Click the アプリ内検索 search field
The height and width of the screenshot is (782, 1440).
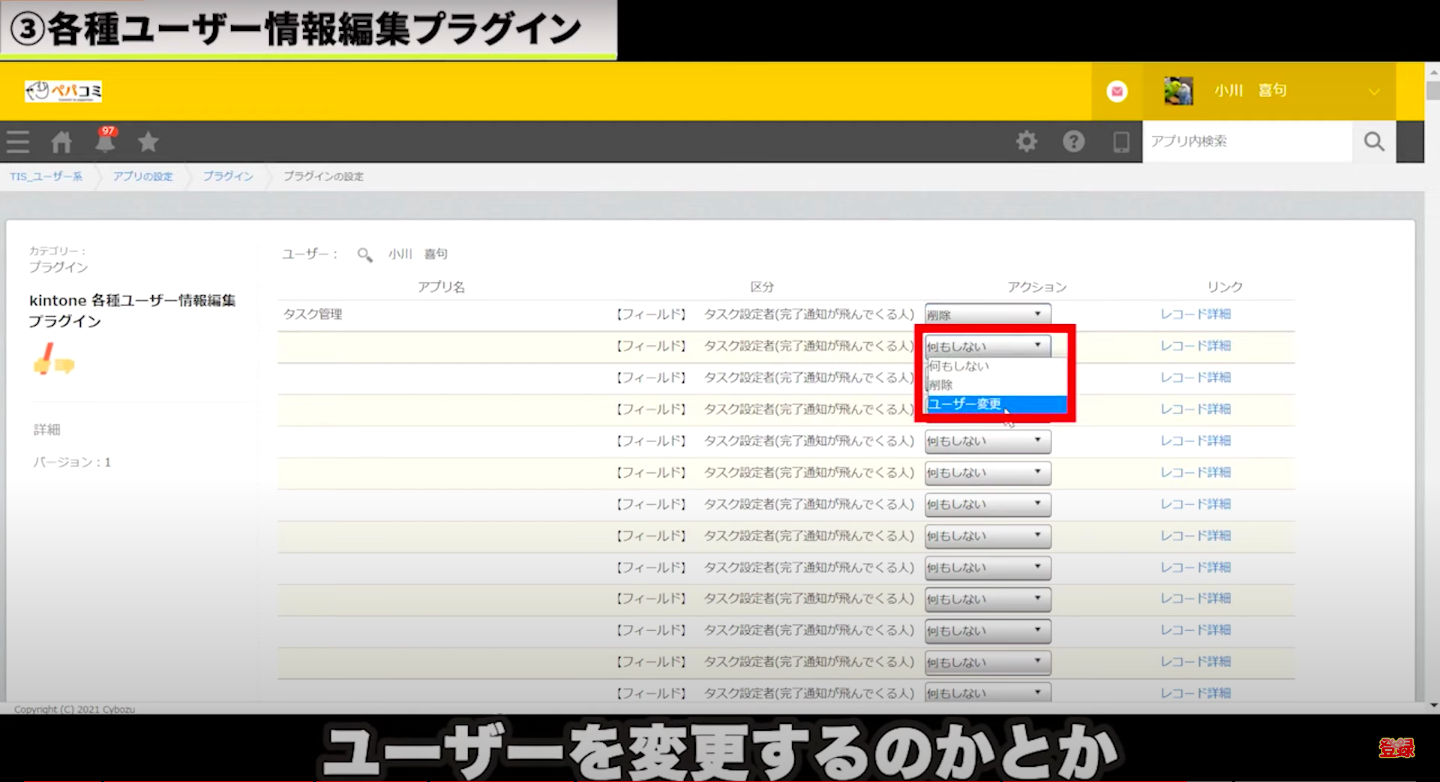point(1246,142)
